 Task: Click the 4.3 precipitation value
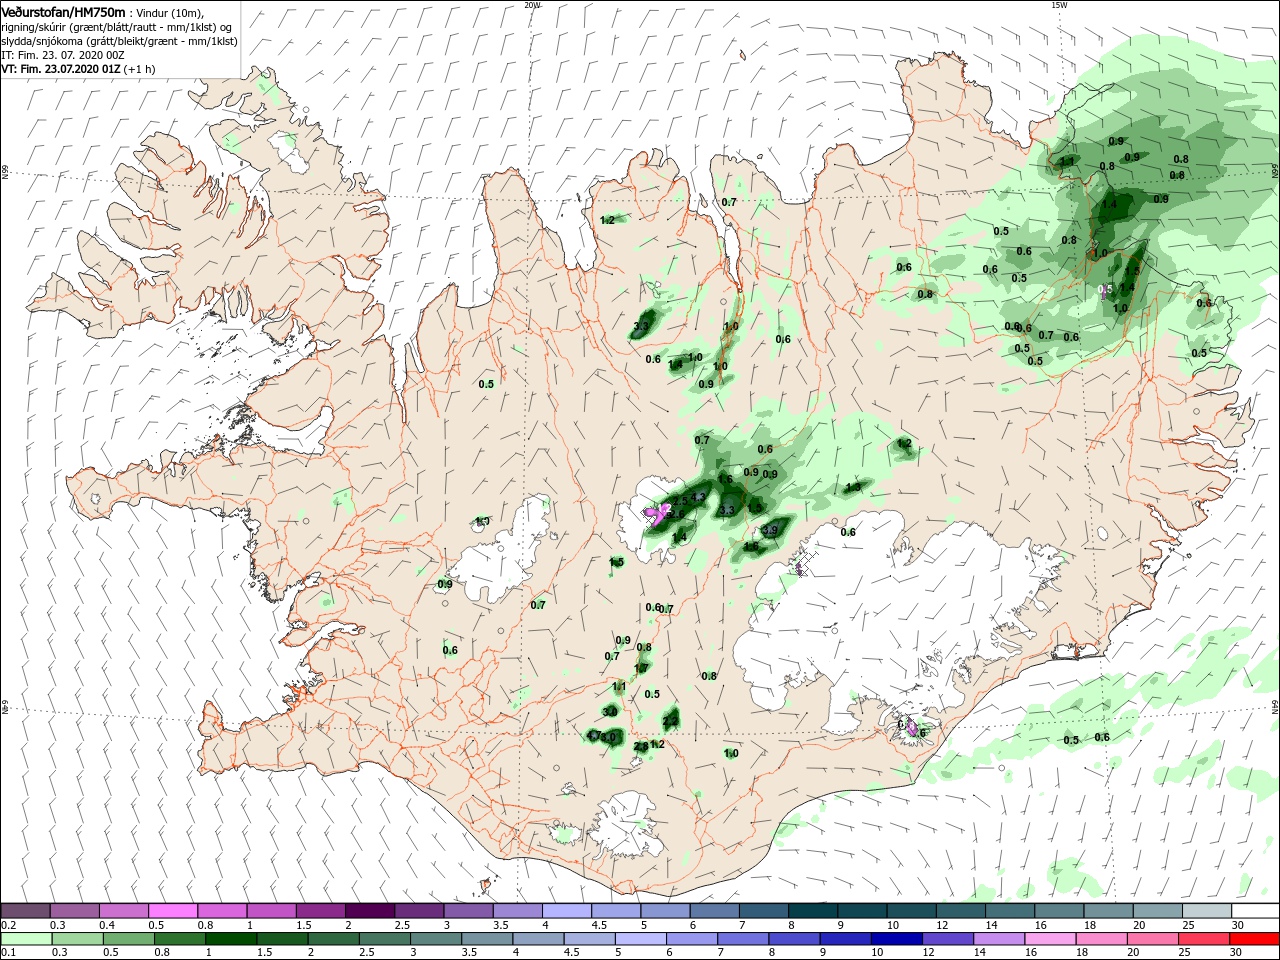698,497
